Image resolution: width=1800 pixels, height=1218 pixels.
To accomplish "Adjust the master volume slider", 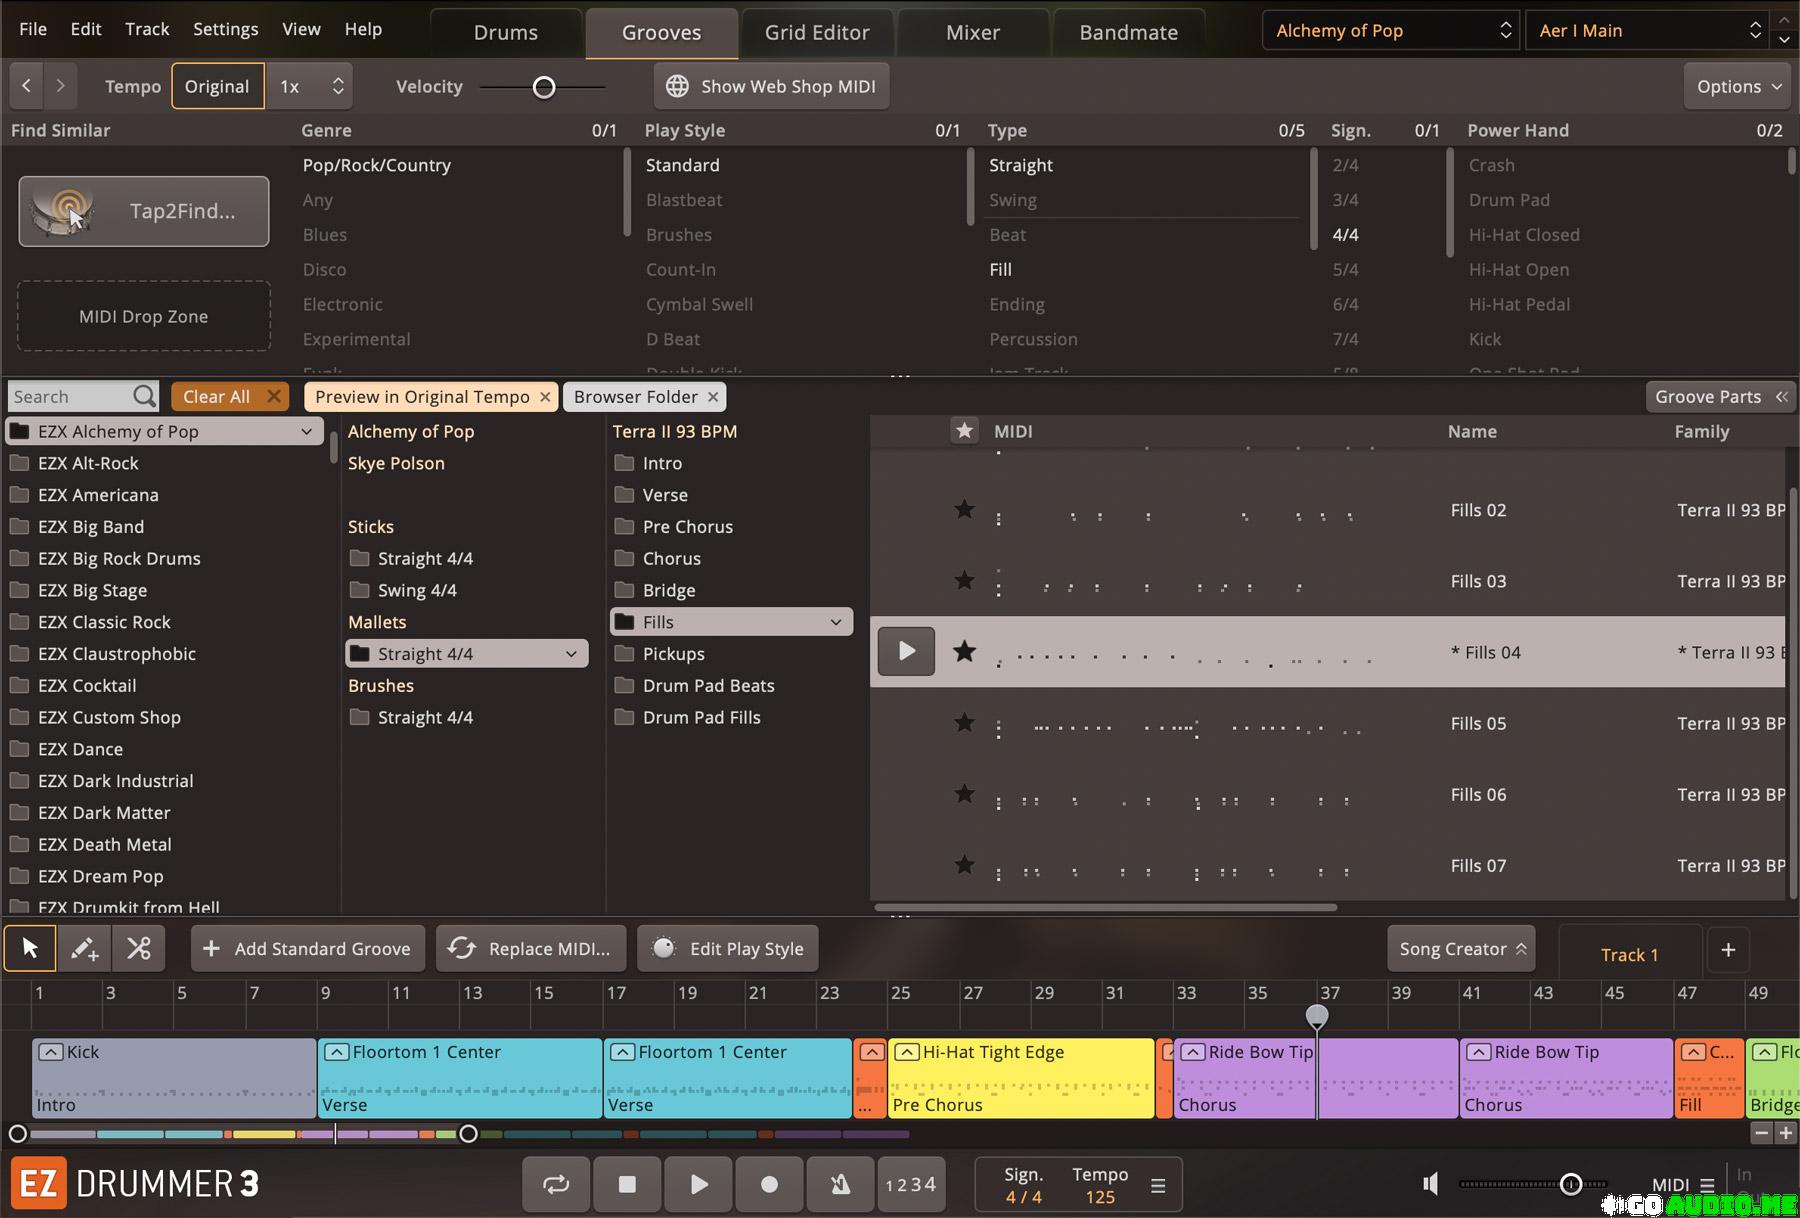I will pos(1571,1184).
